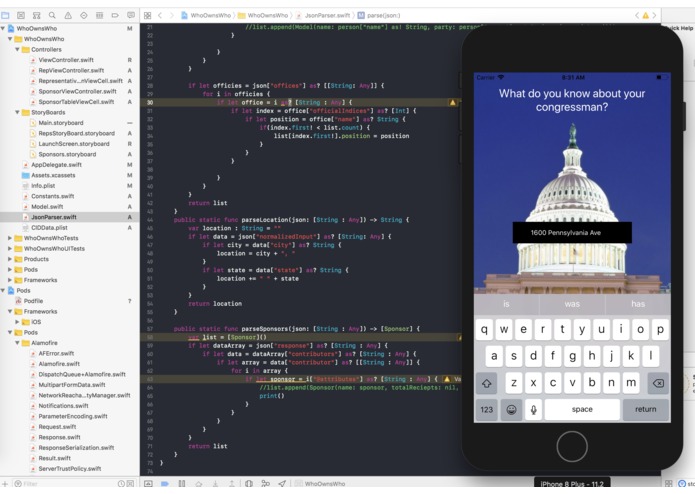This screenshot has width=695, height=494.
Task: Select Info.plist file
Action: [43, 186]
